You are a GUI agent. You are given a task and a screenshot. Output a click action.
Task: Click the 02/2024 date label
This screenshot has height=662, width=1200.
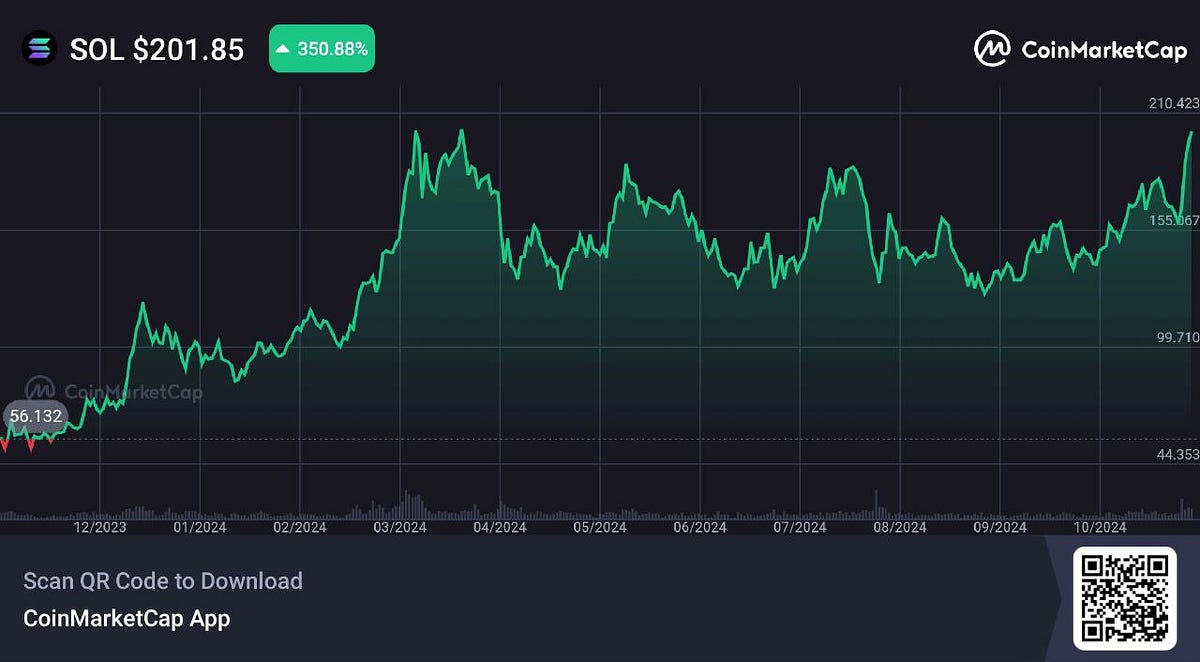click(300, 527)
